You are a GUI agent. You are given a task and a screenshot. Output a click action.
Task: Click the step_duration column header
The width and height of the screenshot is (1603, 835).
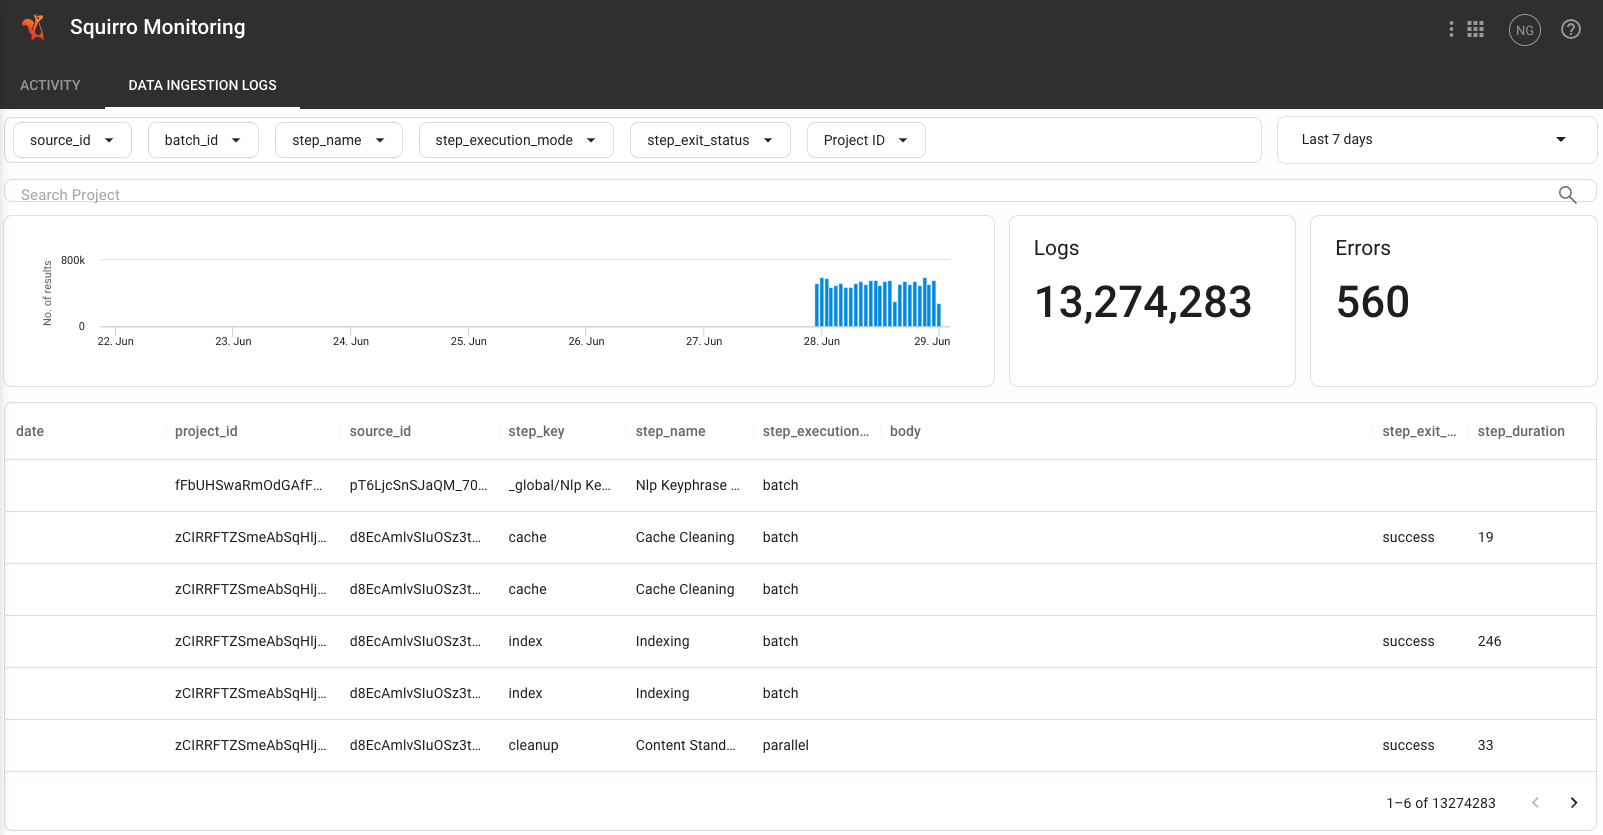(x=1521, y=431)
